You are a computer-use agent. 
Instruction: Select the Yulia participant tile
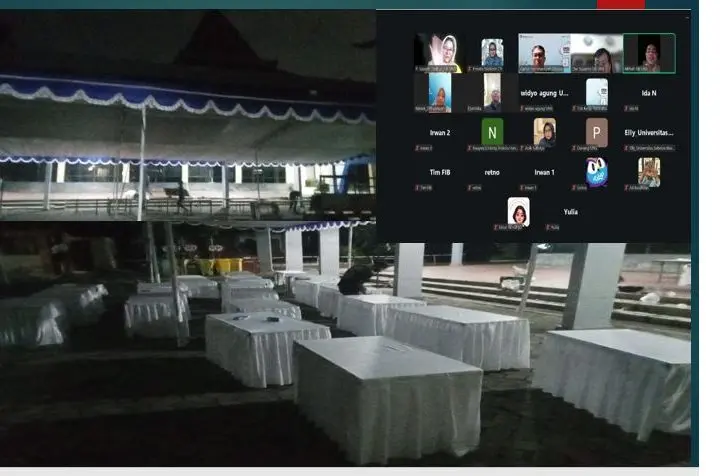point(570,212)
